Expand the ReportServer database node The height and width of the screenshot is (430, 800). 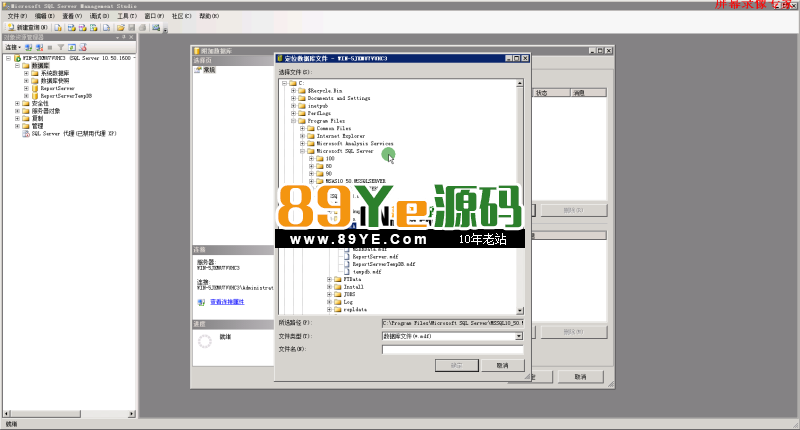point(27,88)
